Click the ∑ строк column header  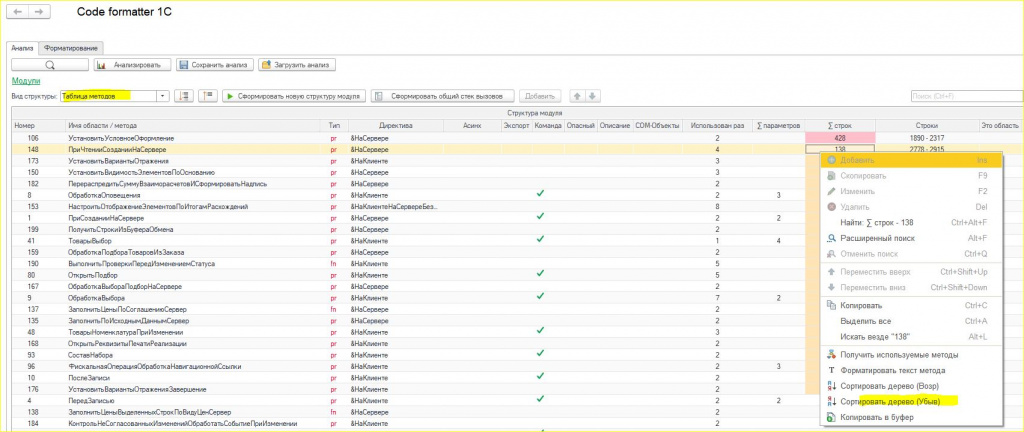click(840, 125)
